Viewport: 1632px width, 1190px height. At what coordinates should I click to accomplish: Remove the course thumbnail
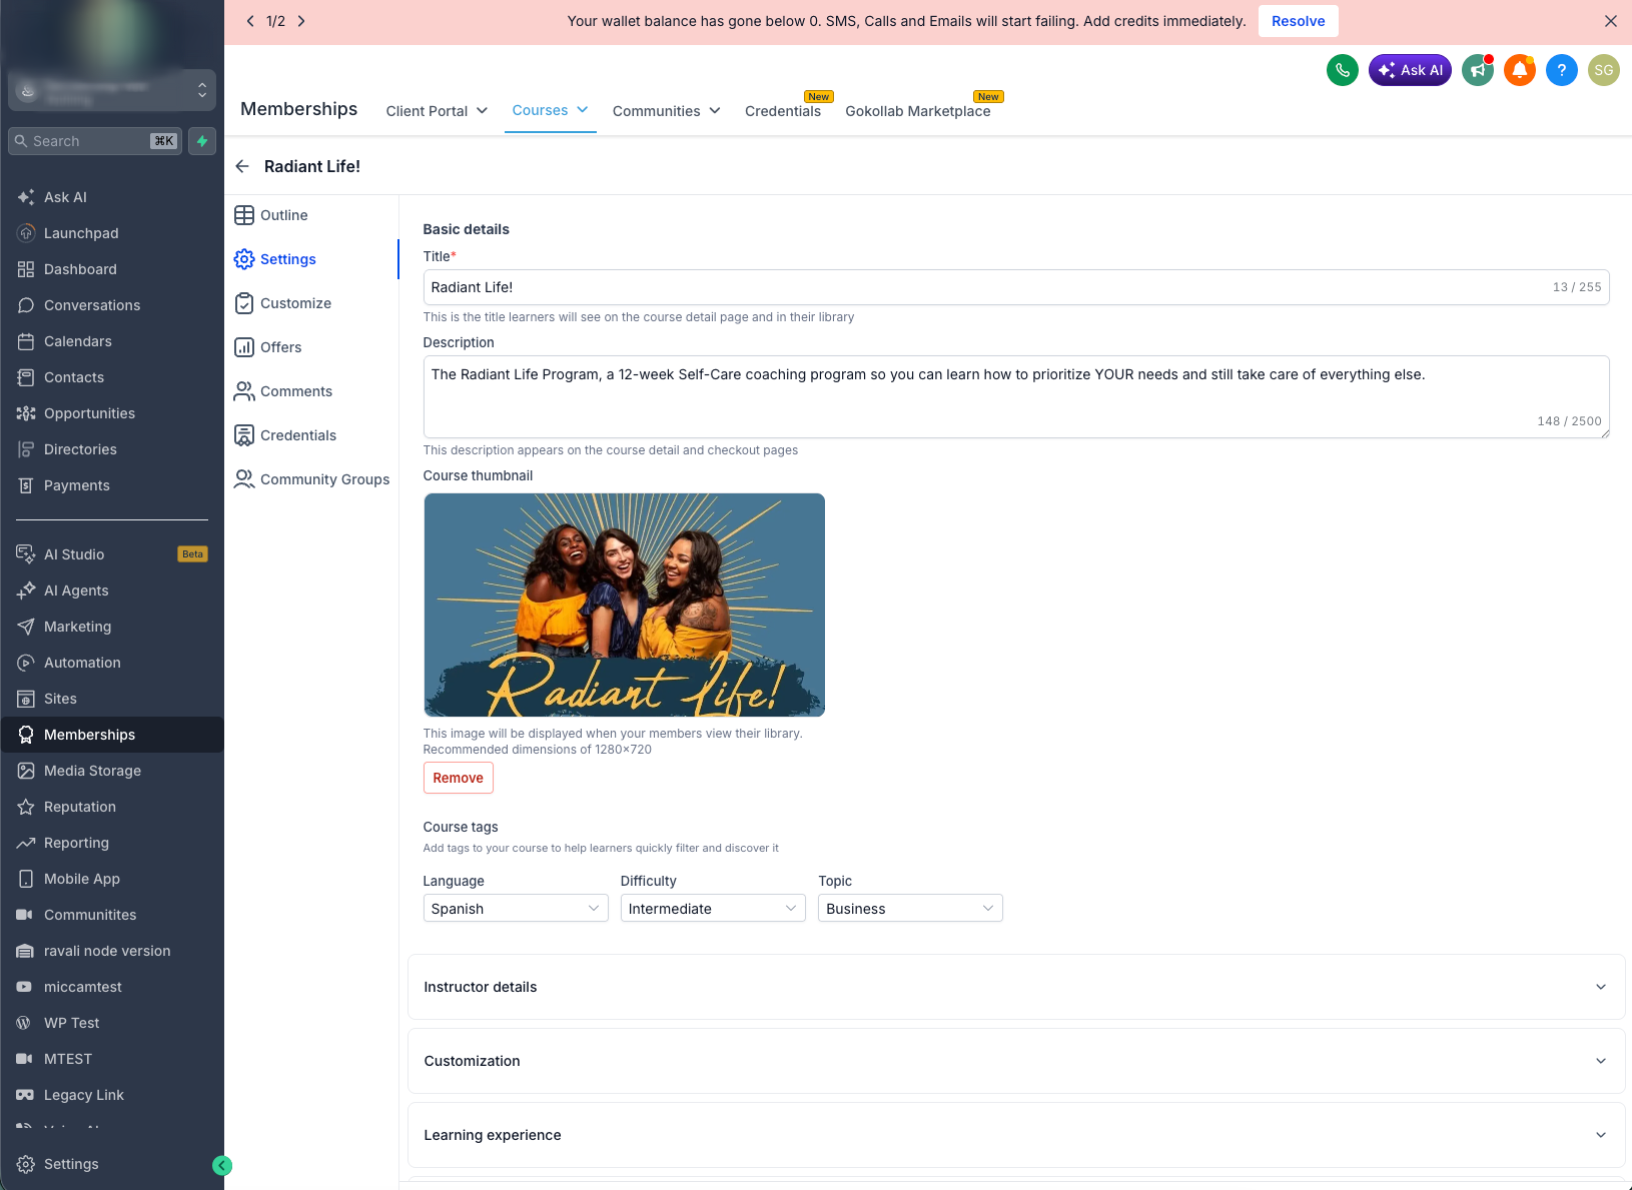pos(458,778)
